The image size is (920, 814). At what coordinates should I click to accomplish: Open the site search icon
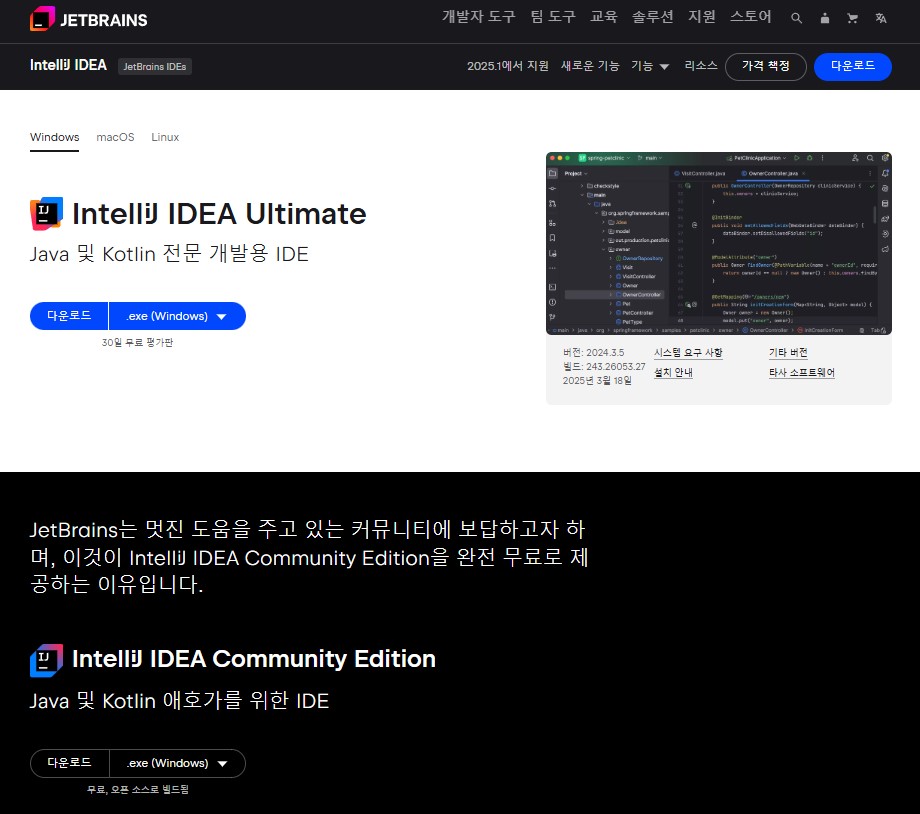pyautogui.click(x=796, y=18)
